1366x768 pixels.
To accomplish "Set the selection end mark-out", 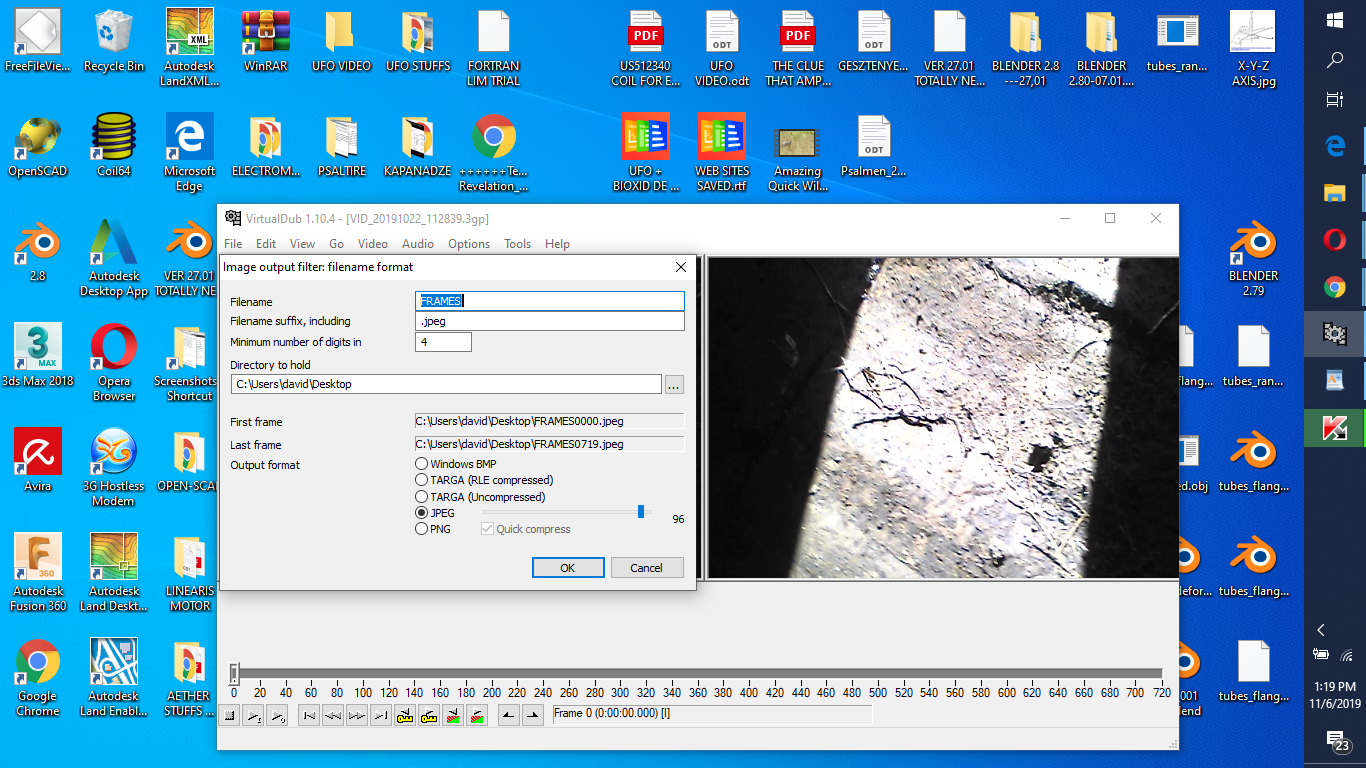I will [533, 715].
